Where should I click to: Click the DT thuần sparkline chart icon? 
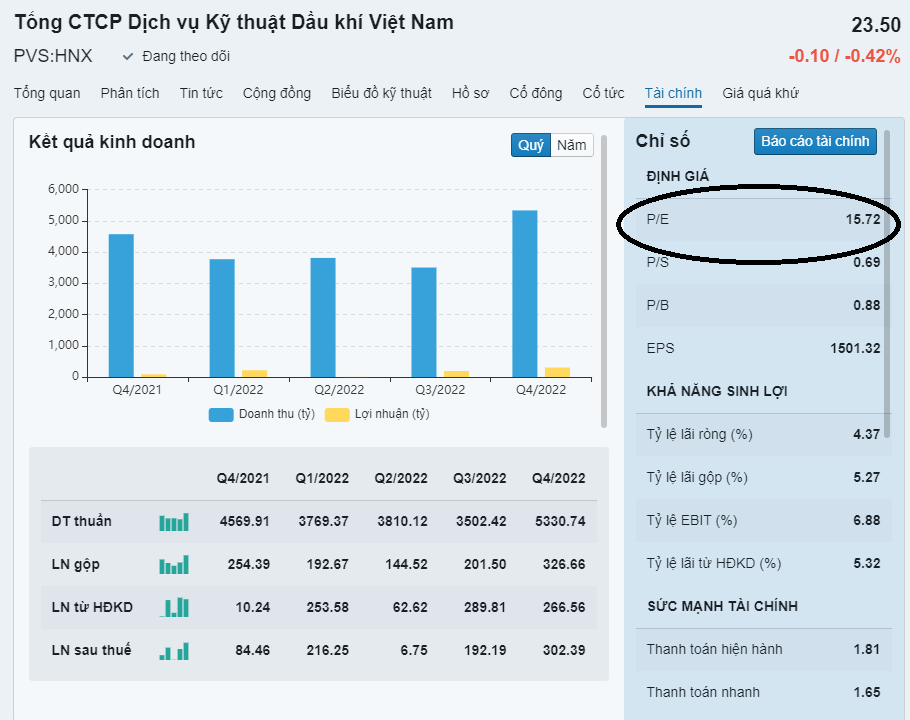point(173,522)
